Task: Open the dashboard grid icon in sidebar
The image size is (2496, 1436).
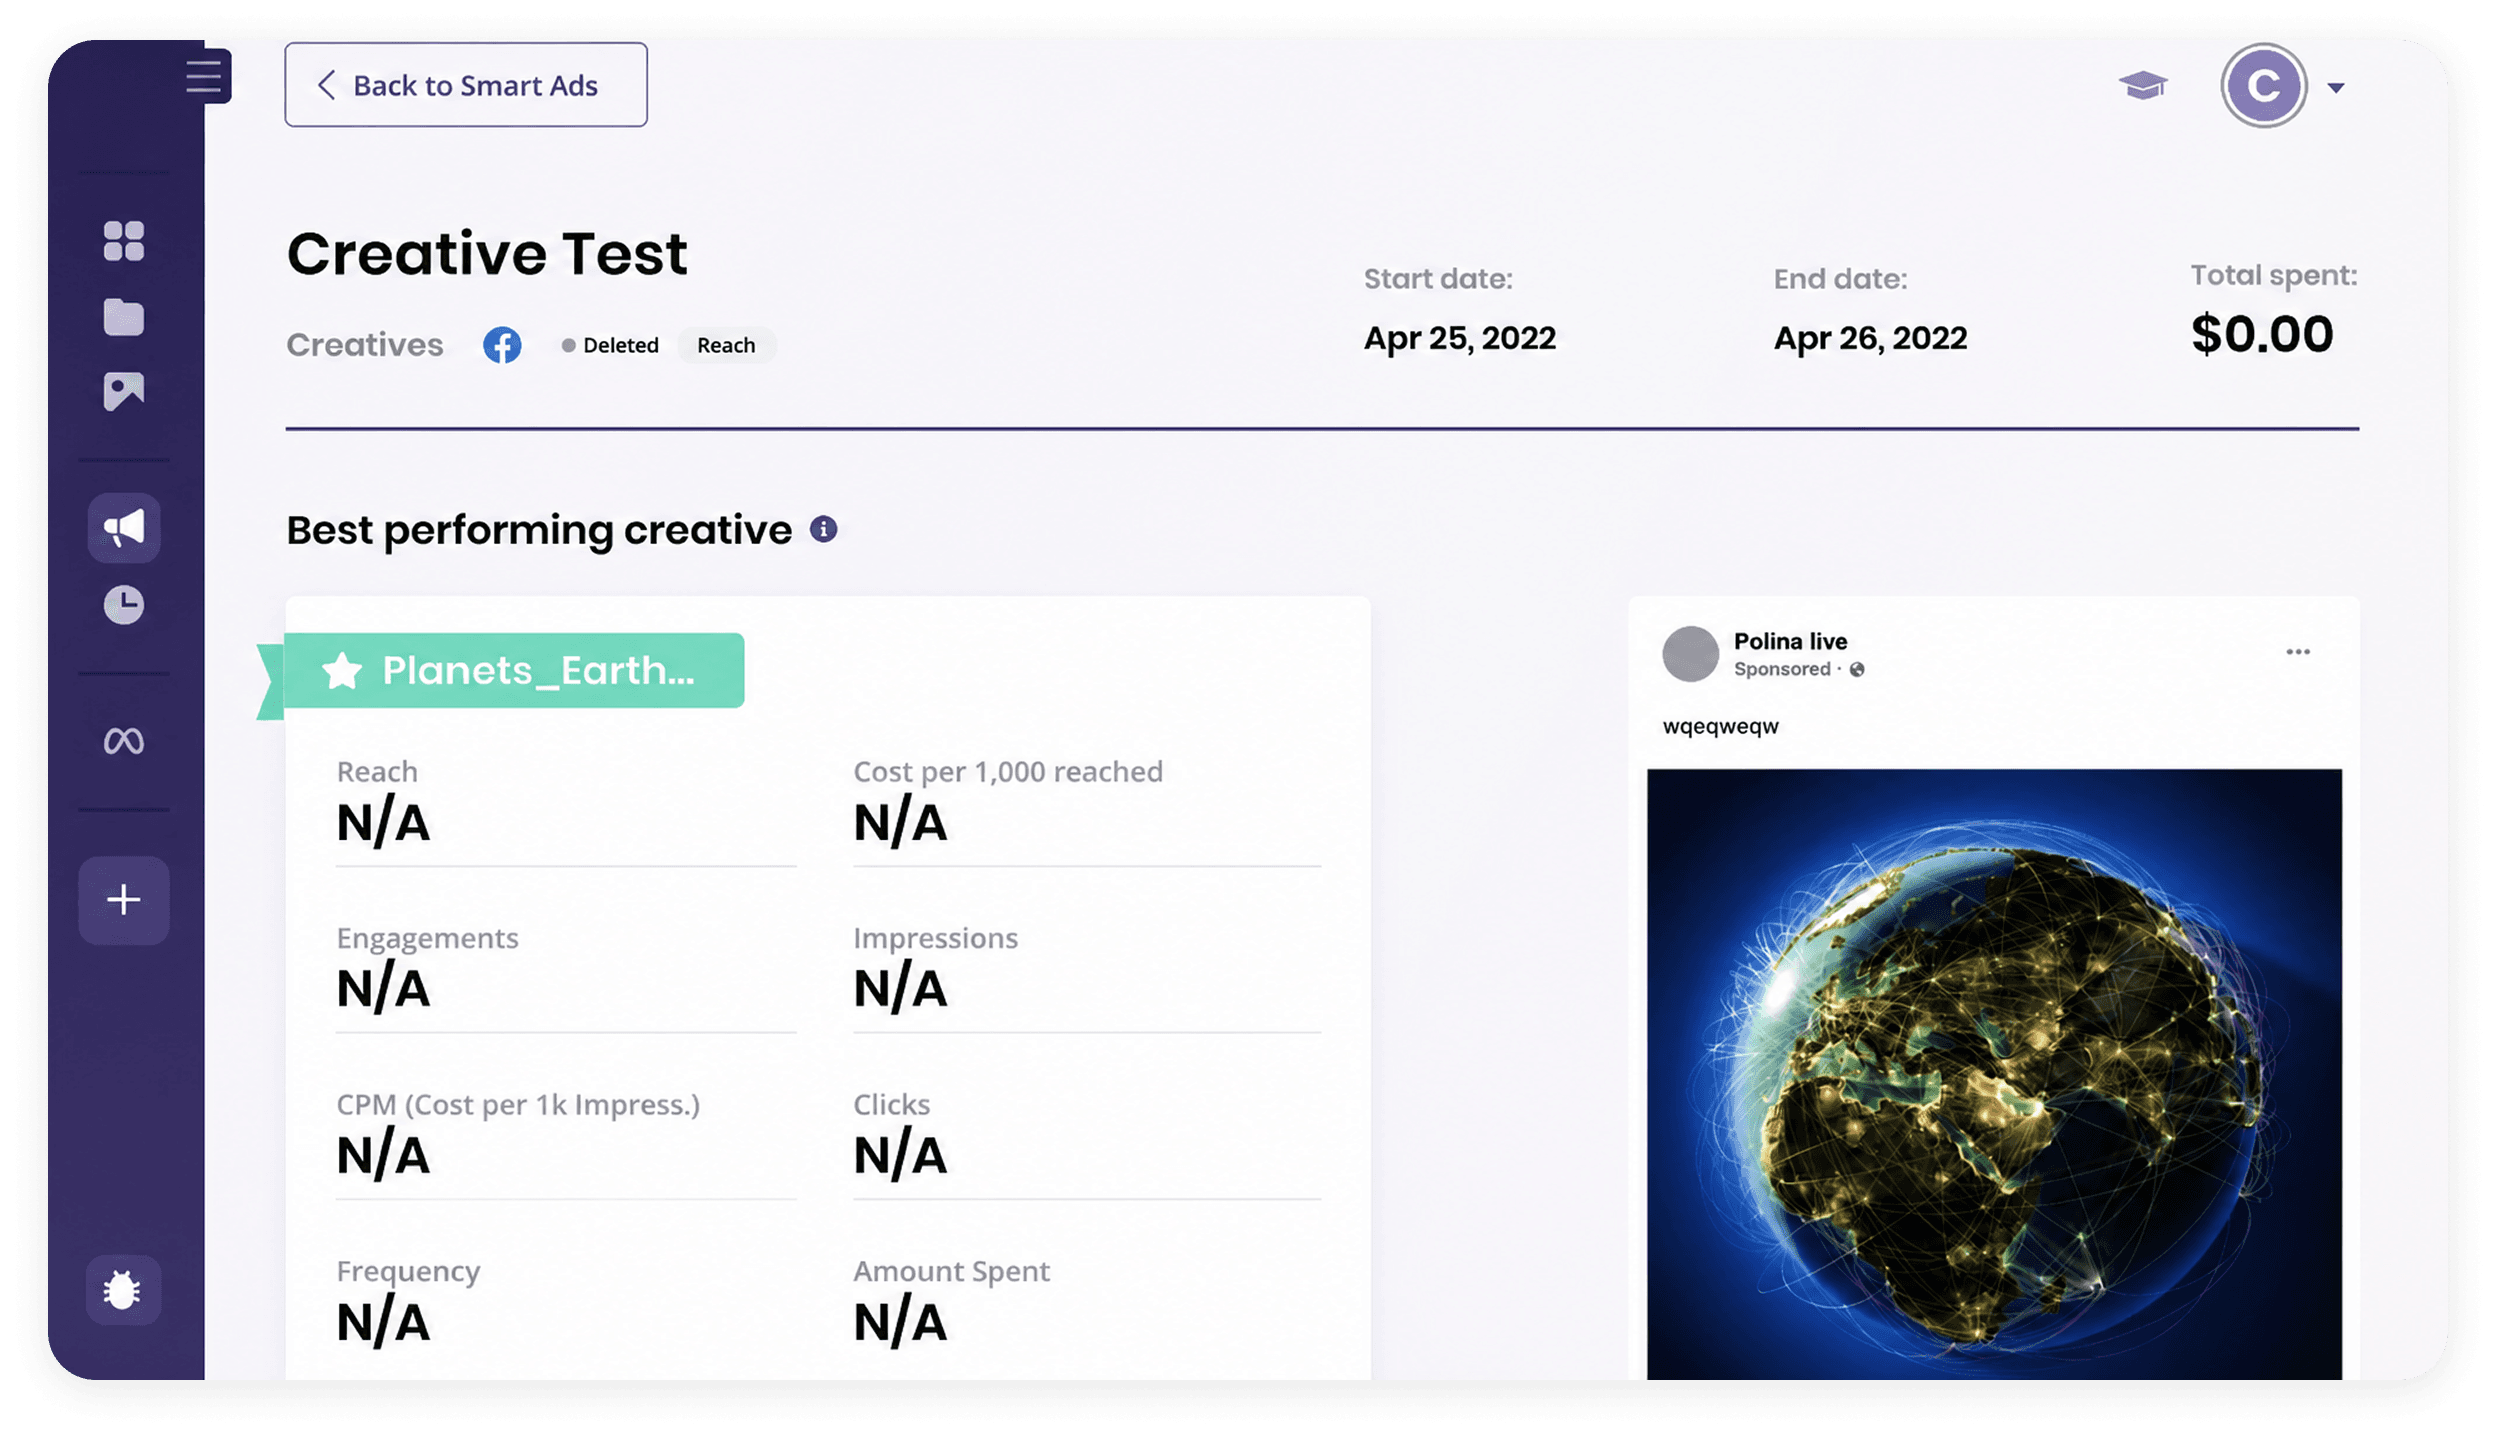Action: point(124,241)
